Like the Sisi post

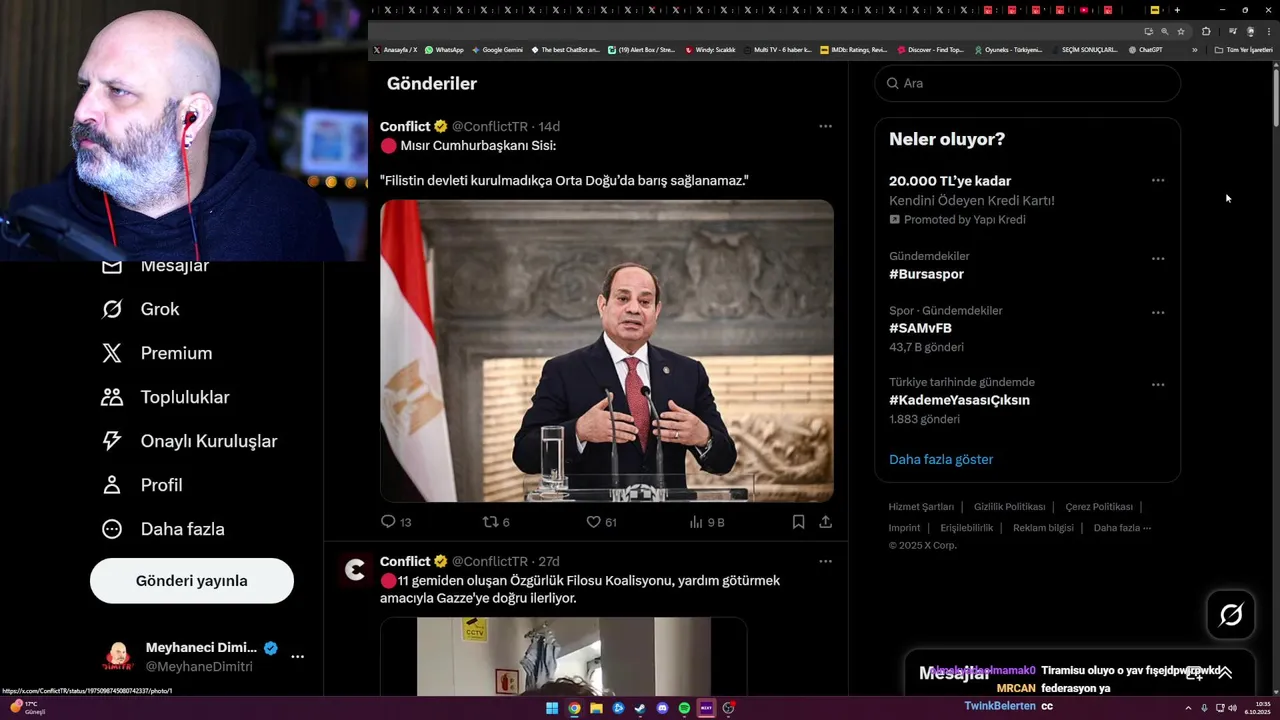tap(601, 522)
